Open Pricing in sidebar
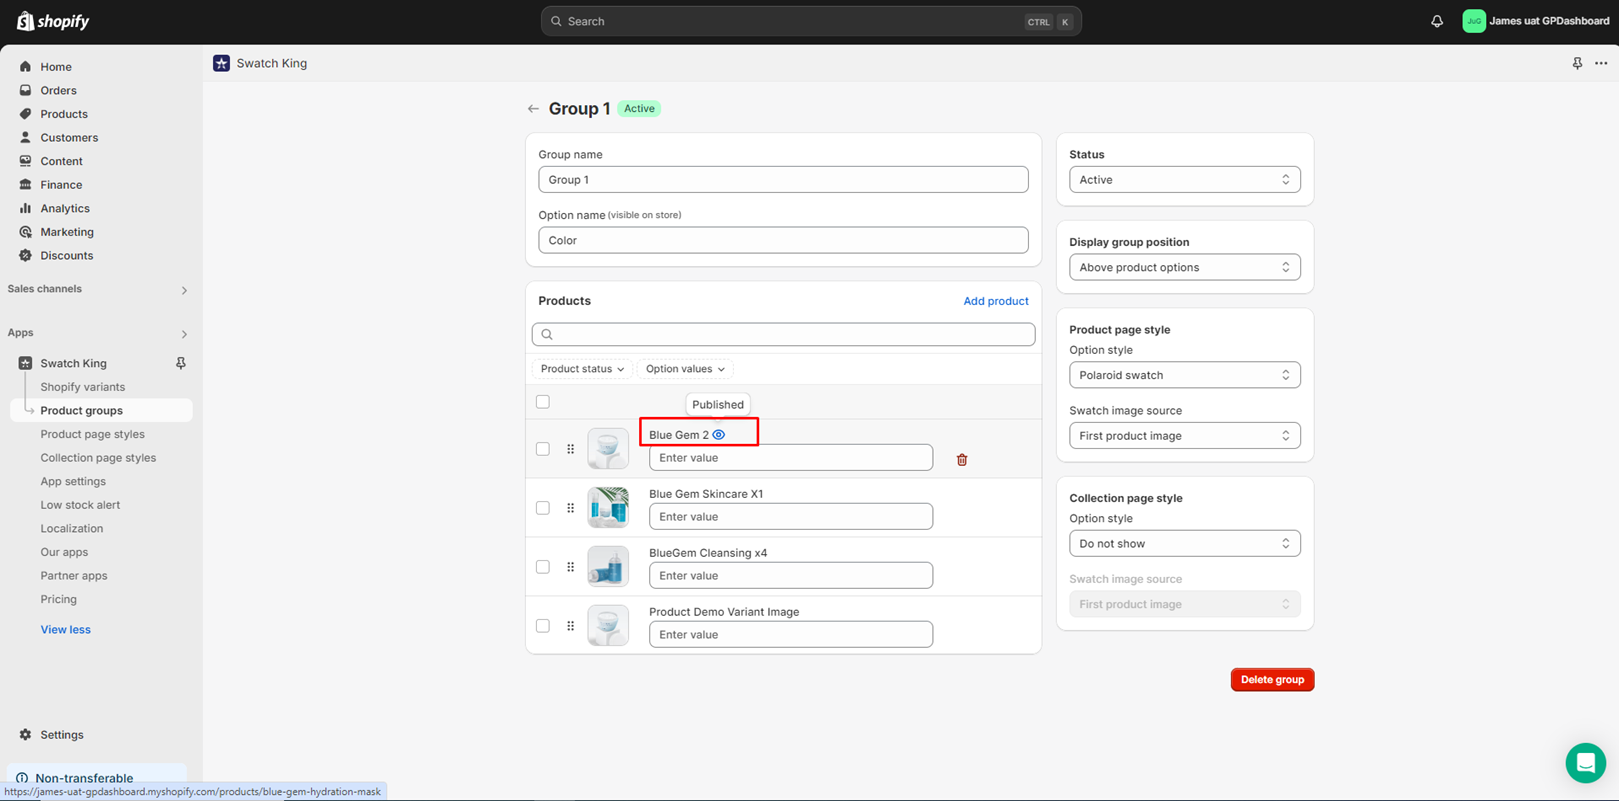This screenshot has height=801, width=1619. click(x=58, y=599)
